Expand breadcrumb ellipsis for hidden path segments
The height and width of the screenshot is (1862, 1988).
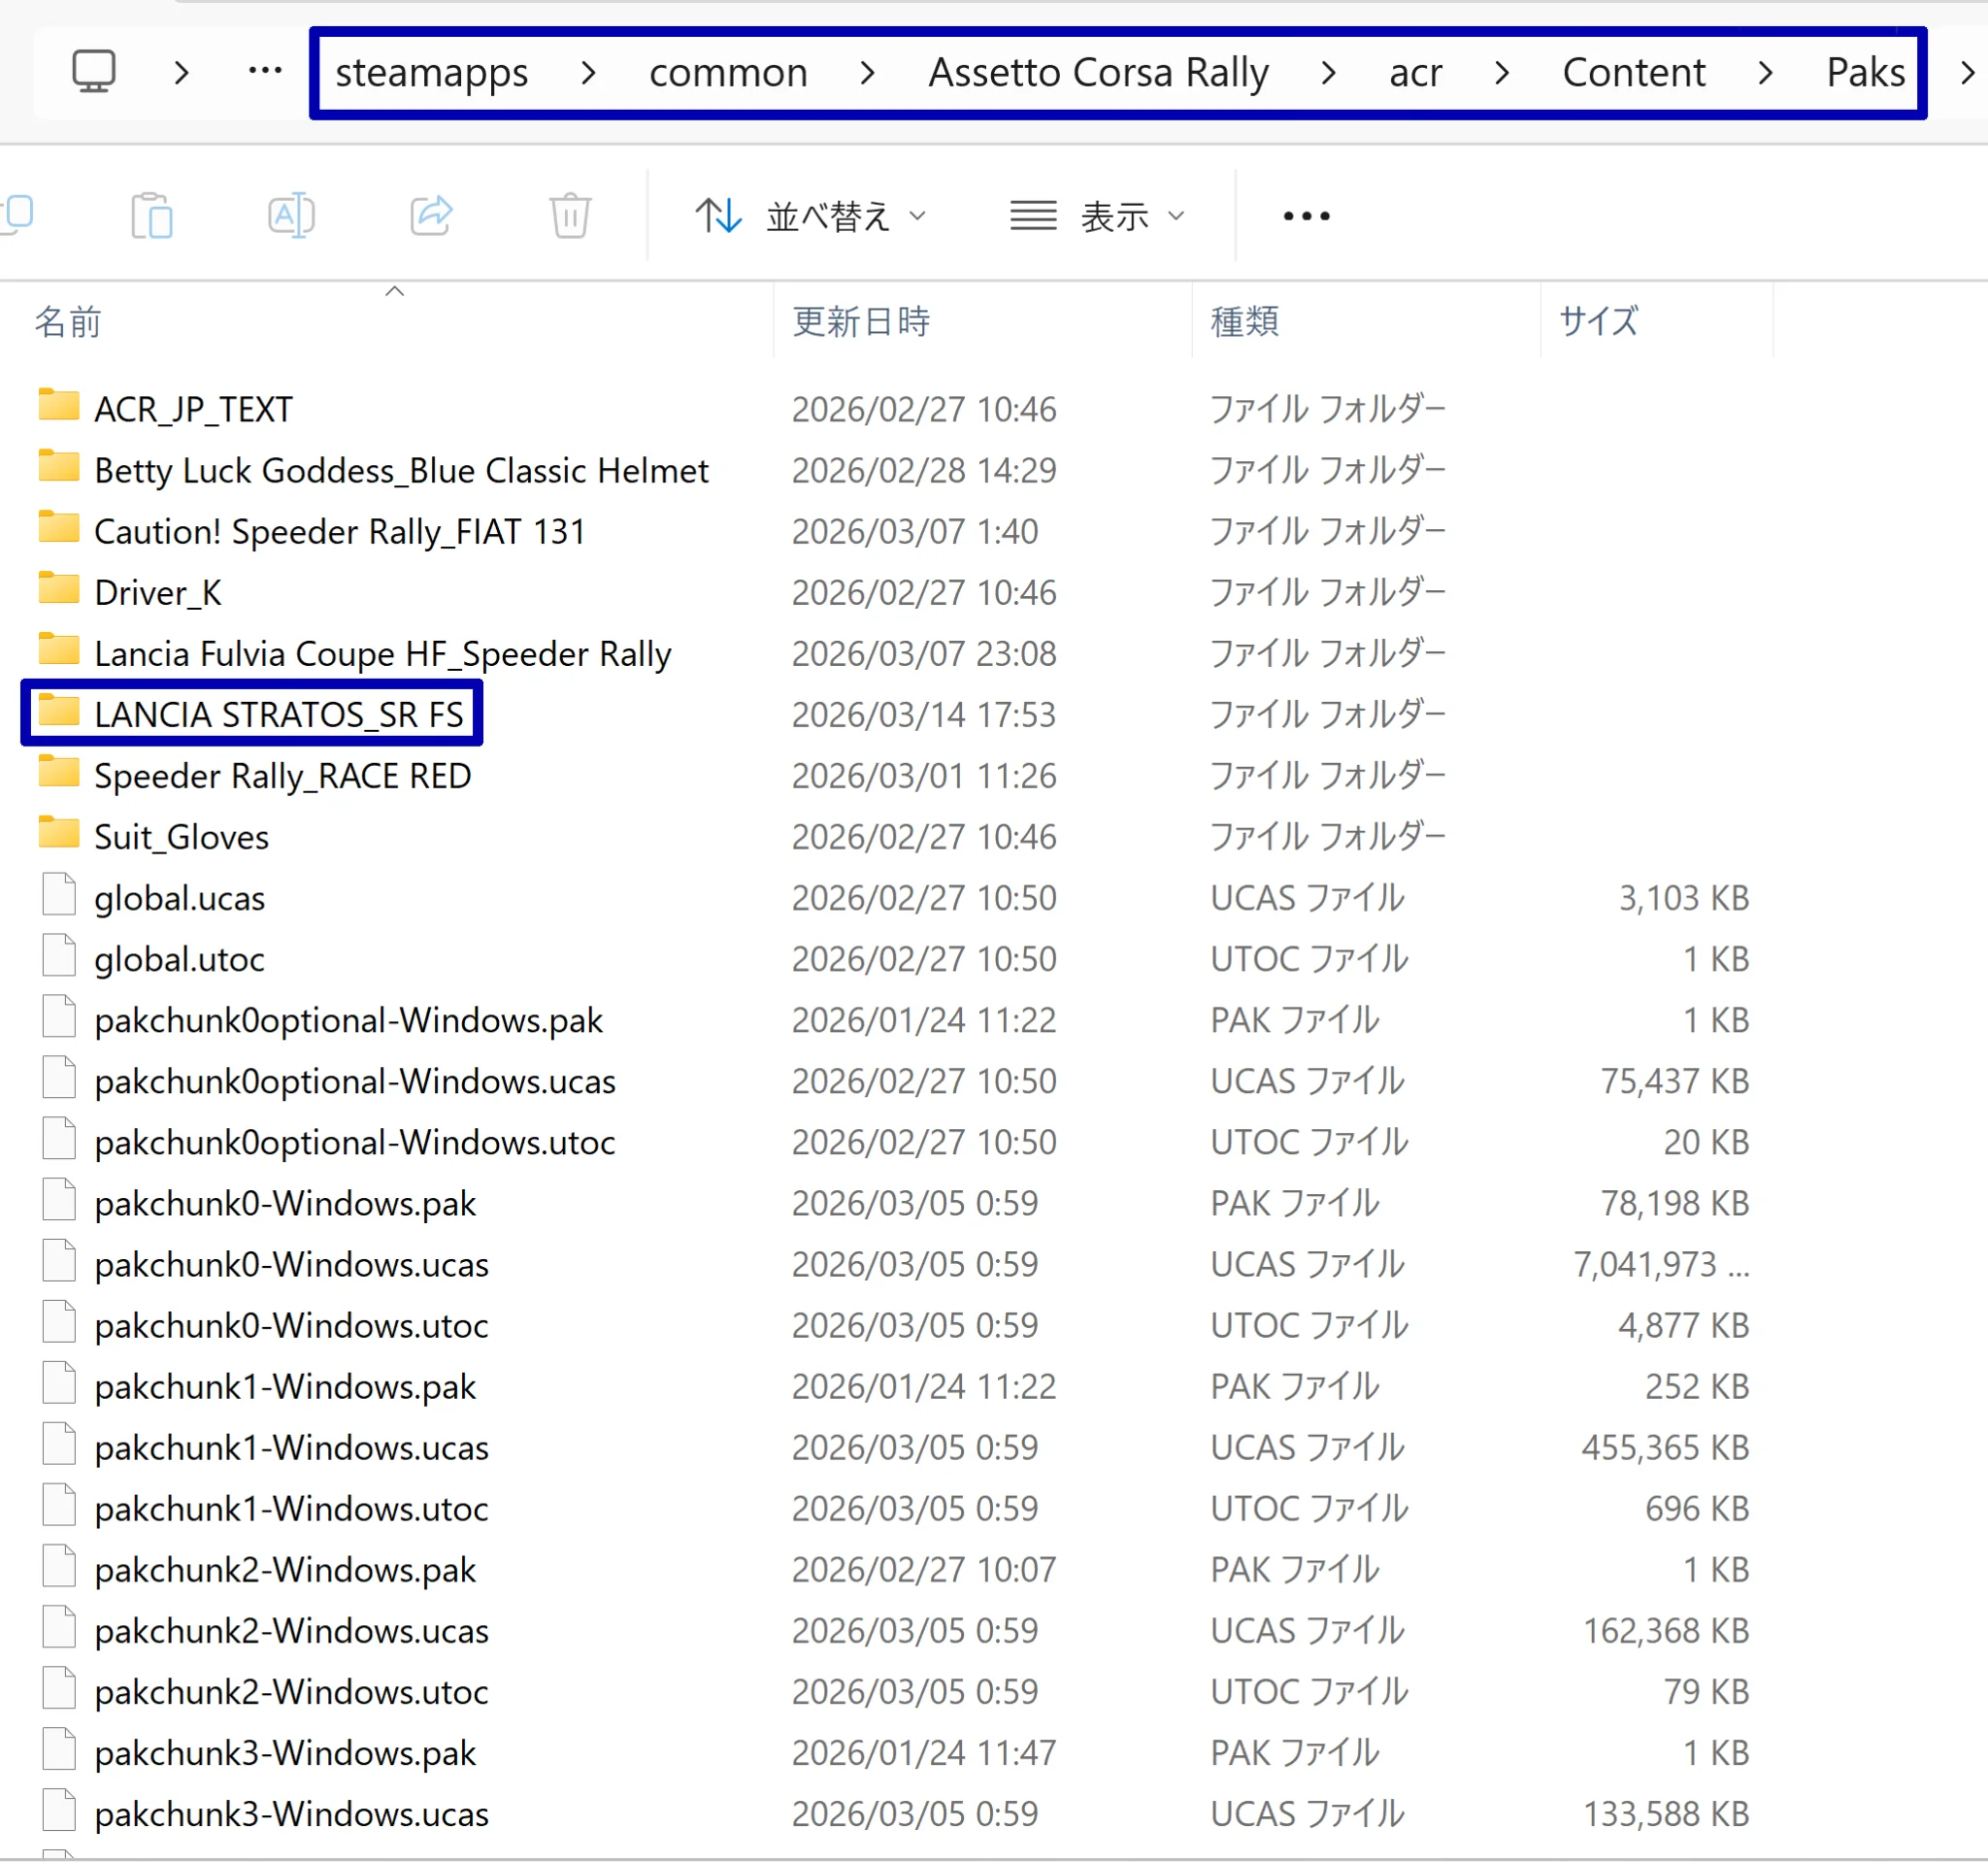click(x=265, y=71)
